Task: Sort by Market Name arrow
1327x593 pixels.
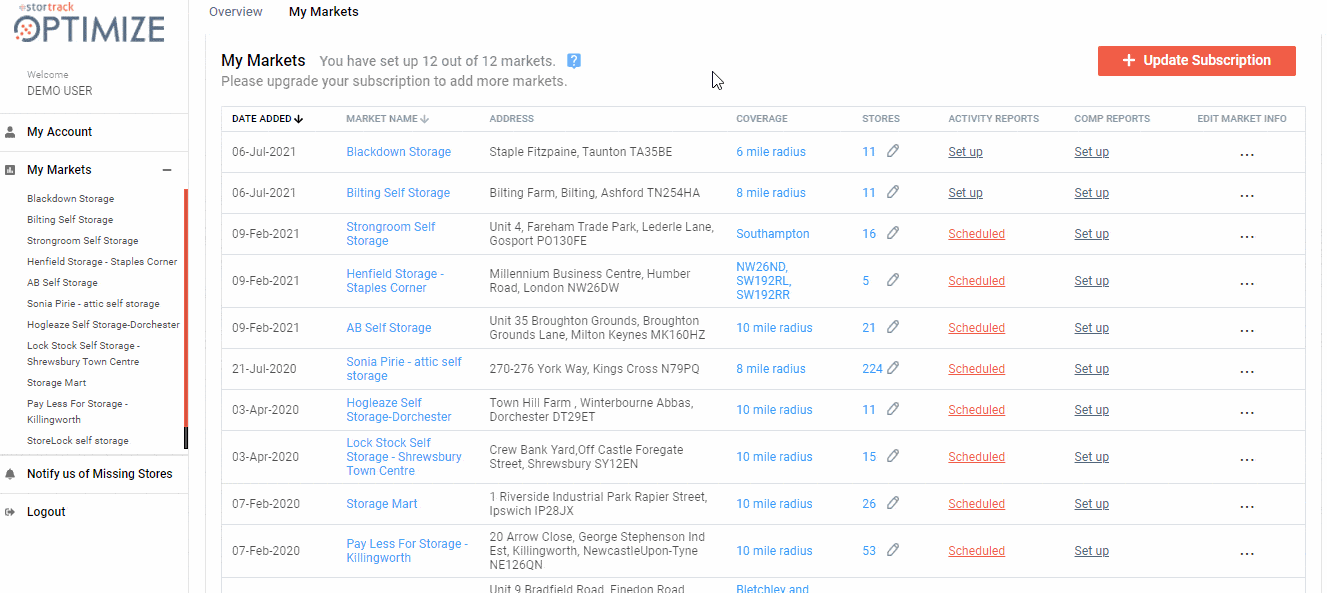Action: point(425,119)
